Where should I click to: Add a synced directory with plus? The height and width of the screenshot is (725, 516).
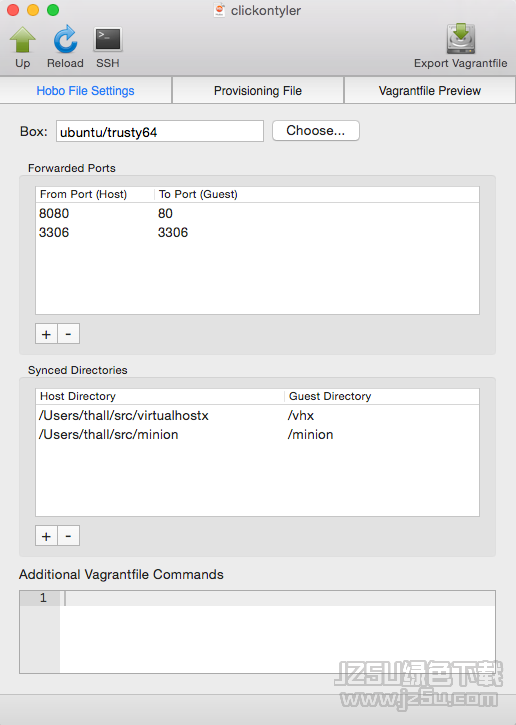[46, 536]
